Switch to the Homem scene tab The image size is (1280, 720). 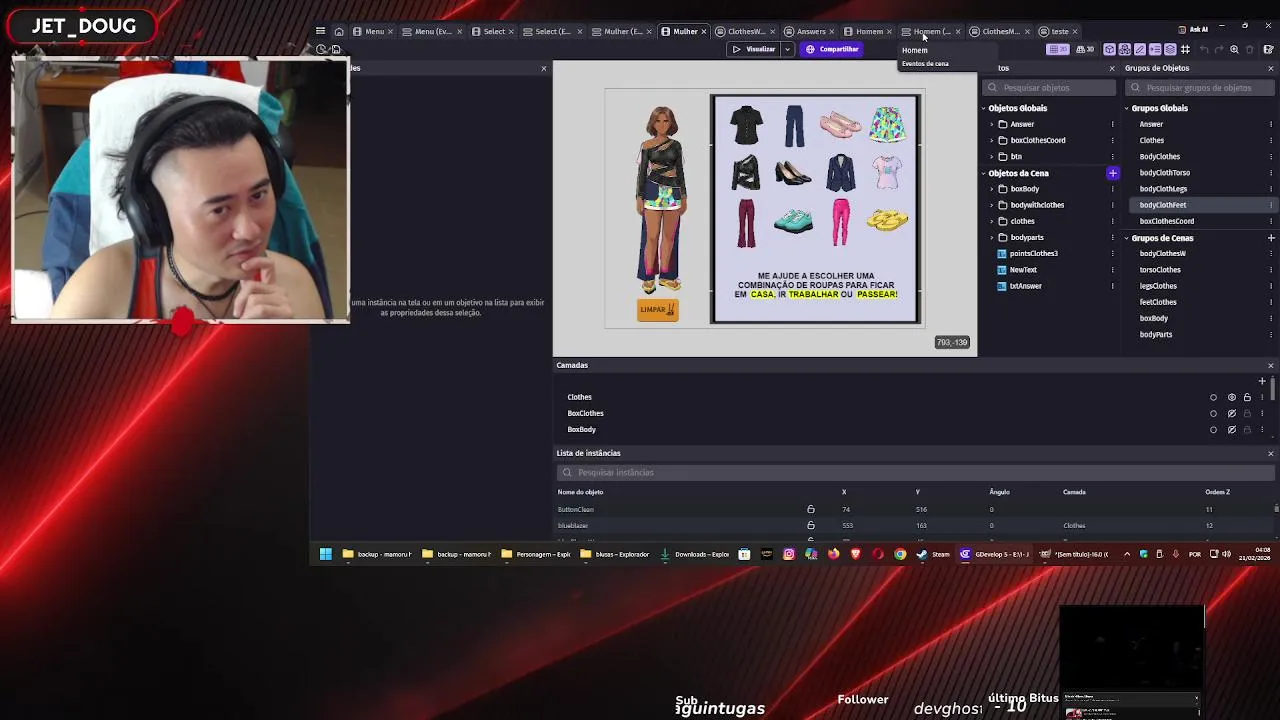click(869, 31)
